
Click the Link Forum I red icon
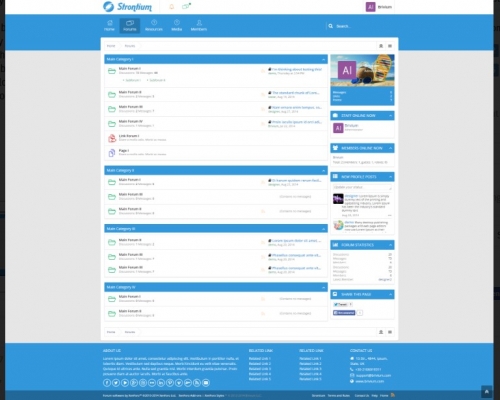tap(112, 138)
